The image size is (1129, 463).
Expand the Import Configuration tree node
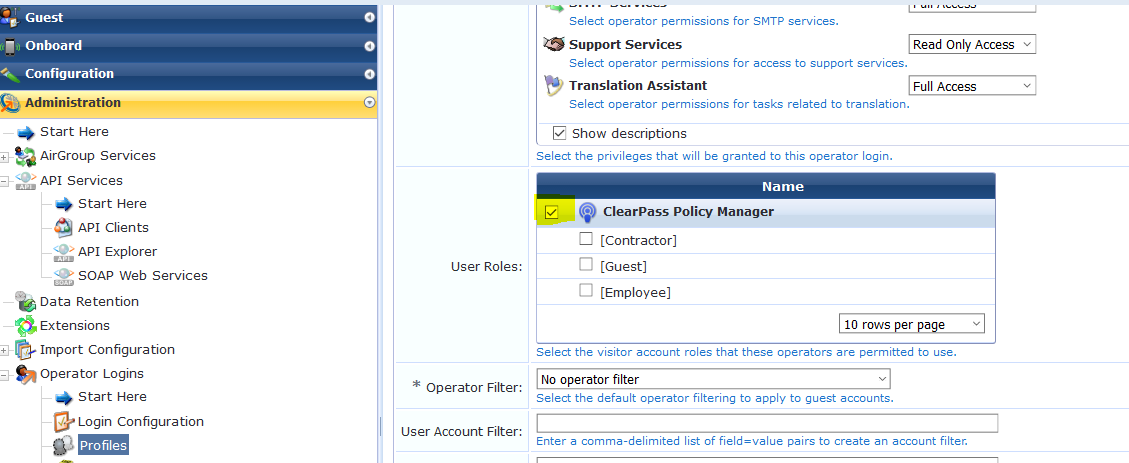(4, 351)
